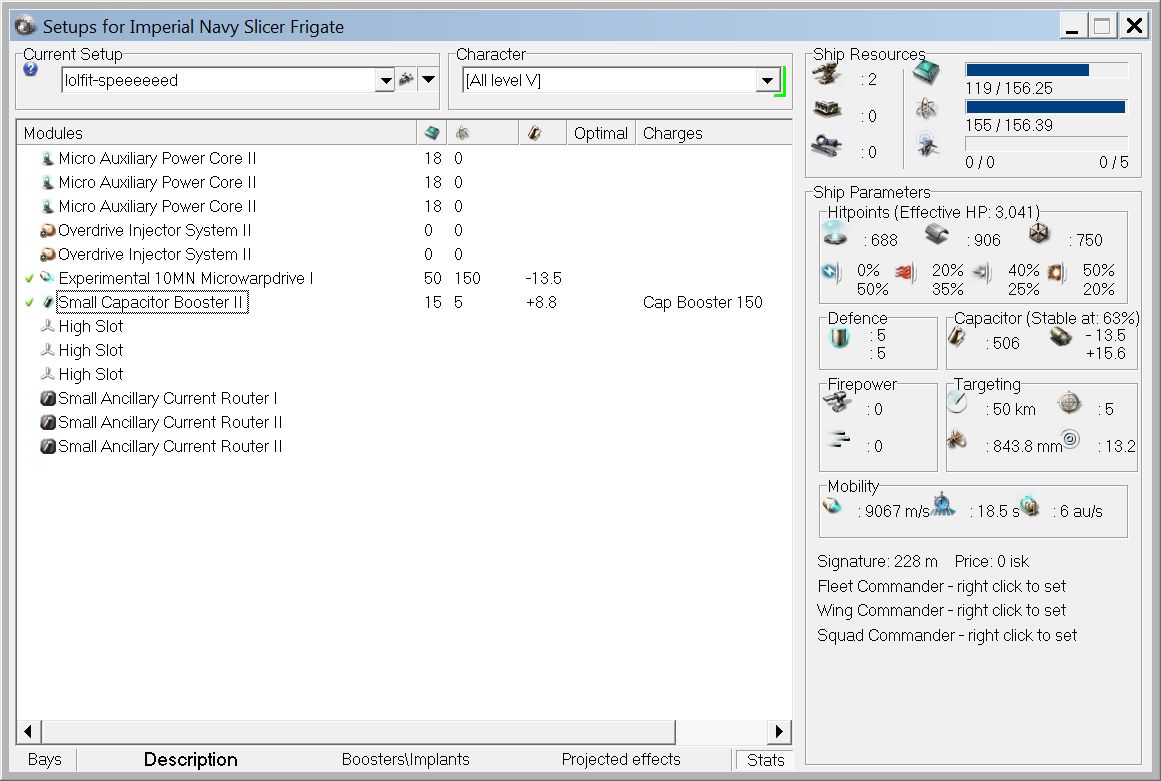The image size is (1161, 781).
Task: Click the ship icon beside setup name
Action: 406,80
